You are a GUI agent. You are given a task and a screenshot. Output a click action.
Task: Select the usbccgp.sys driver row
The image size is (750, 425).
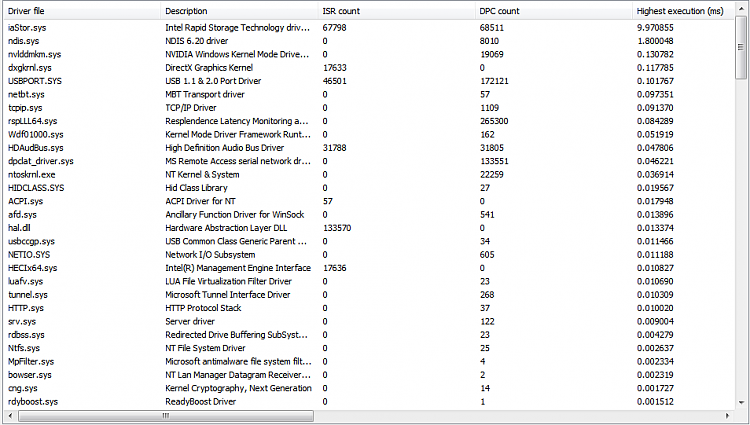click(x=369, y=241)
